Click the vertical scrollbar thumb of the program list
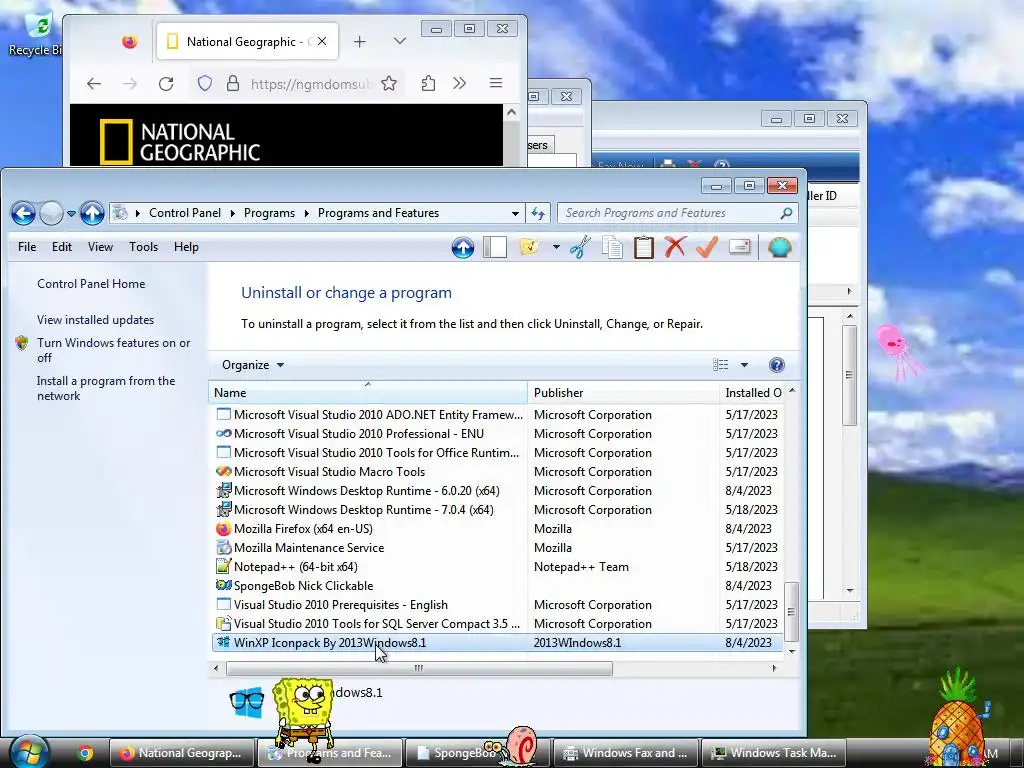The height and width of the screenshot is (768, 1024). [x=791, y=611]
